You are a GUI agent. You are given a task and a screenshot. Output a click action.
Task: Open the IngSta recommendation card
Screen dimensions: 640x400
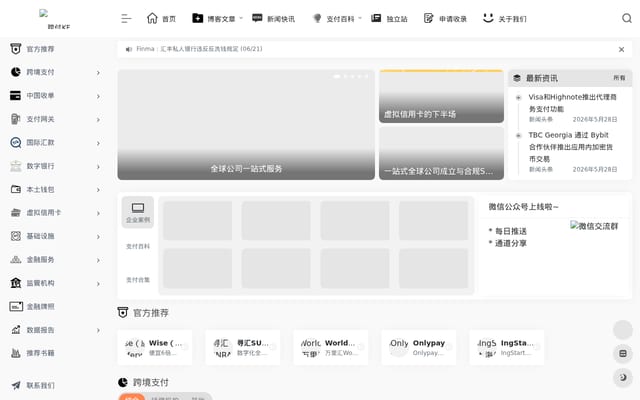click(507, 347)
